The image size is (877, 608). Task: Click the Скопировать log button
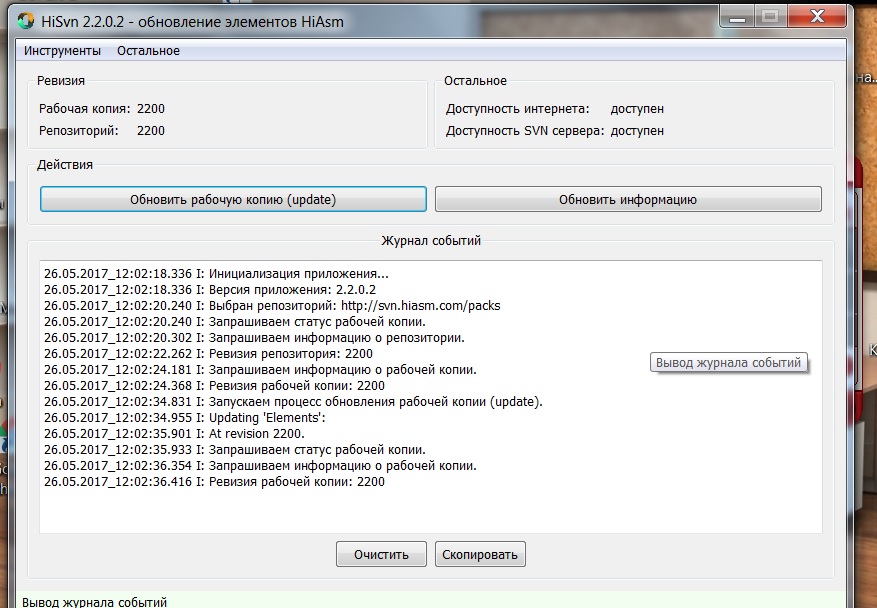480,554
